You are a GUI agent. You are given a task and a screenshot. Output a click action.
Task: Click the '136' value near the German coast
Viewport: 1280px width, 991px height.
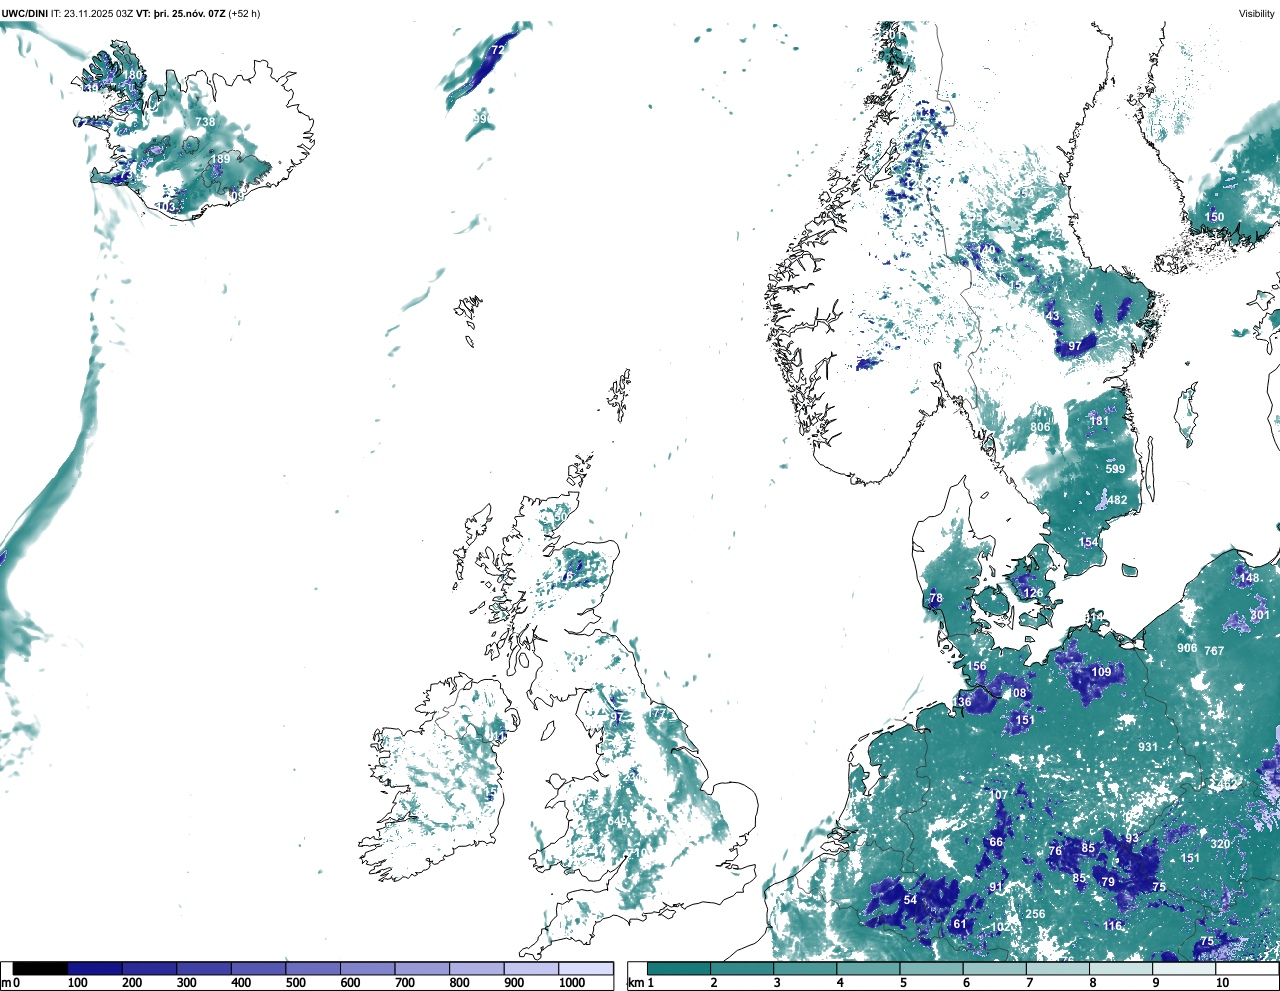(961, 702)
